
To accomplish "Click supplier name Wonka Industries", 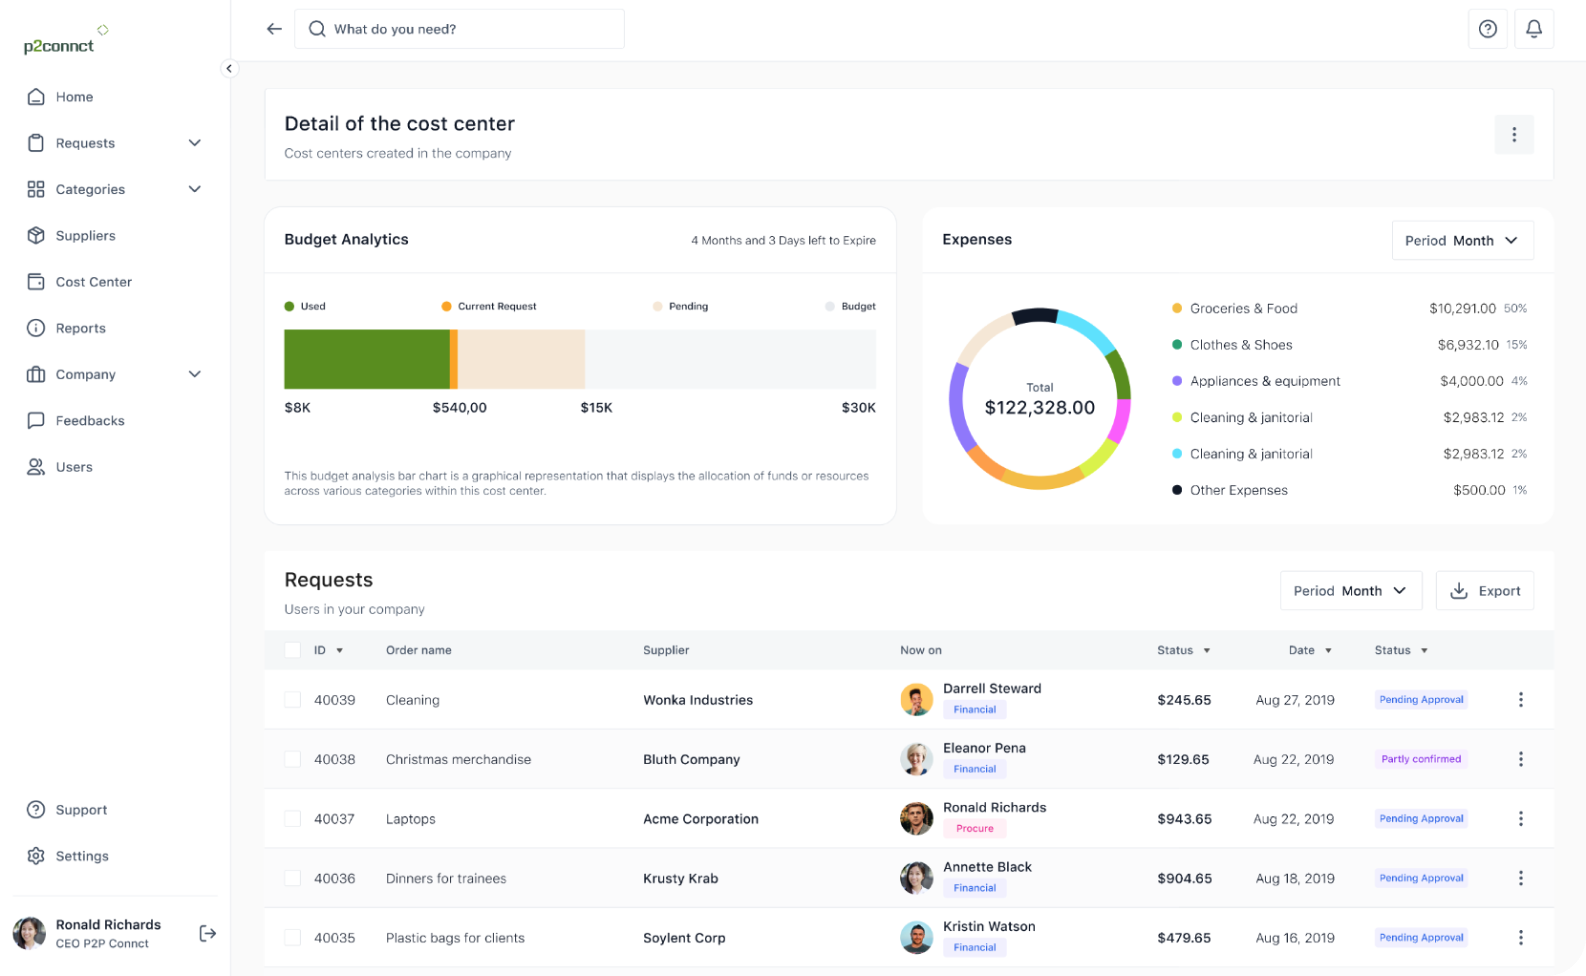I will point(698,700).
